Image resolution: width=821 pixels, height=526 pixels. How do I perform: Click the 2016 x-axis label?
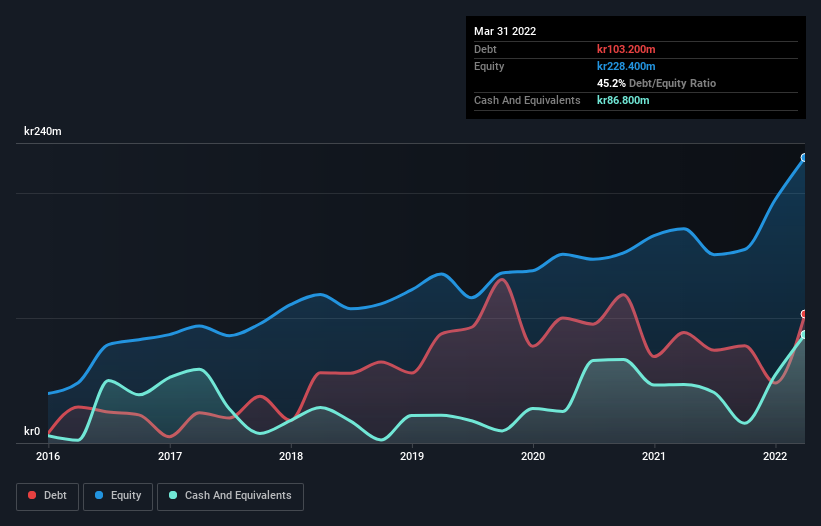point(48,456)
